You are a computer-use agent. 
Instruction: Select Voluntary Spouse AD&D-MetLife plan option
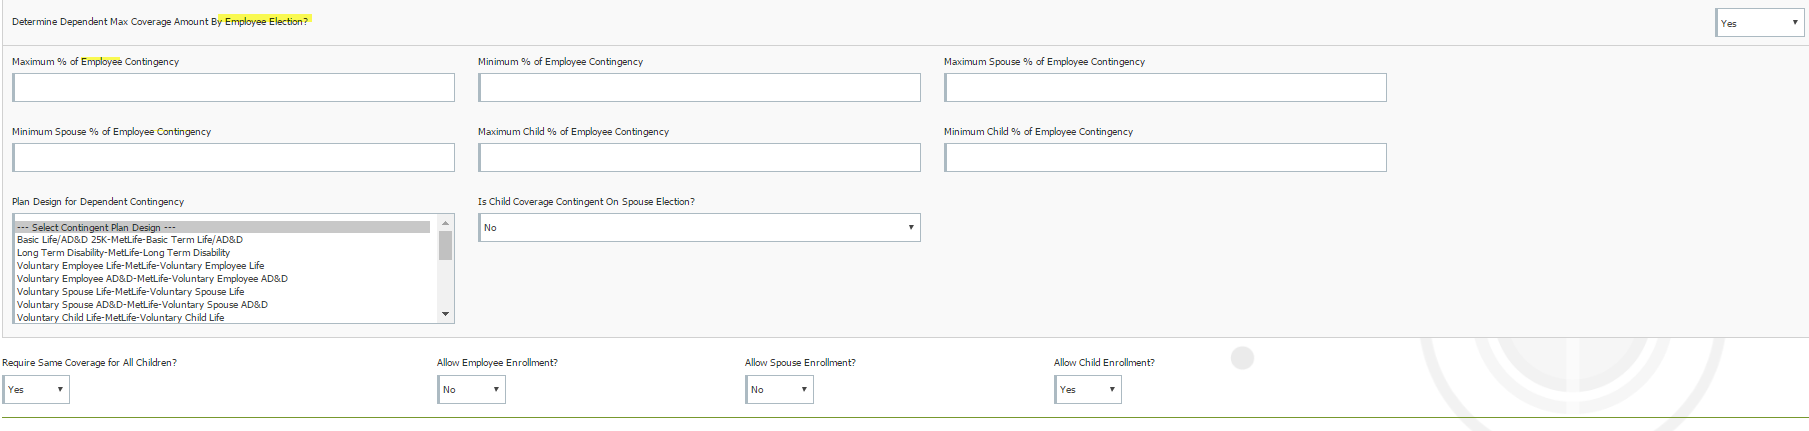pyautogui.click(x=142, y=305)
